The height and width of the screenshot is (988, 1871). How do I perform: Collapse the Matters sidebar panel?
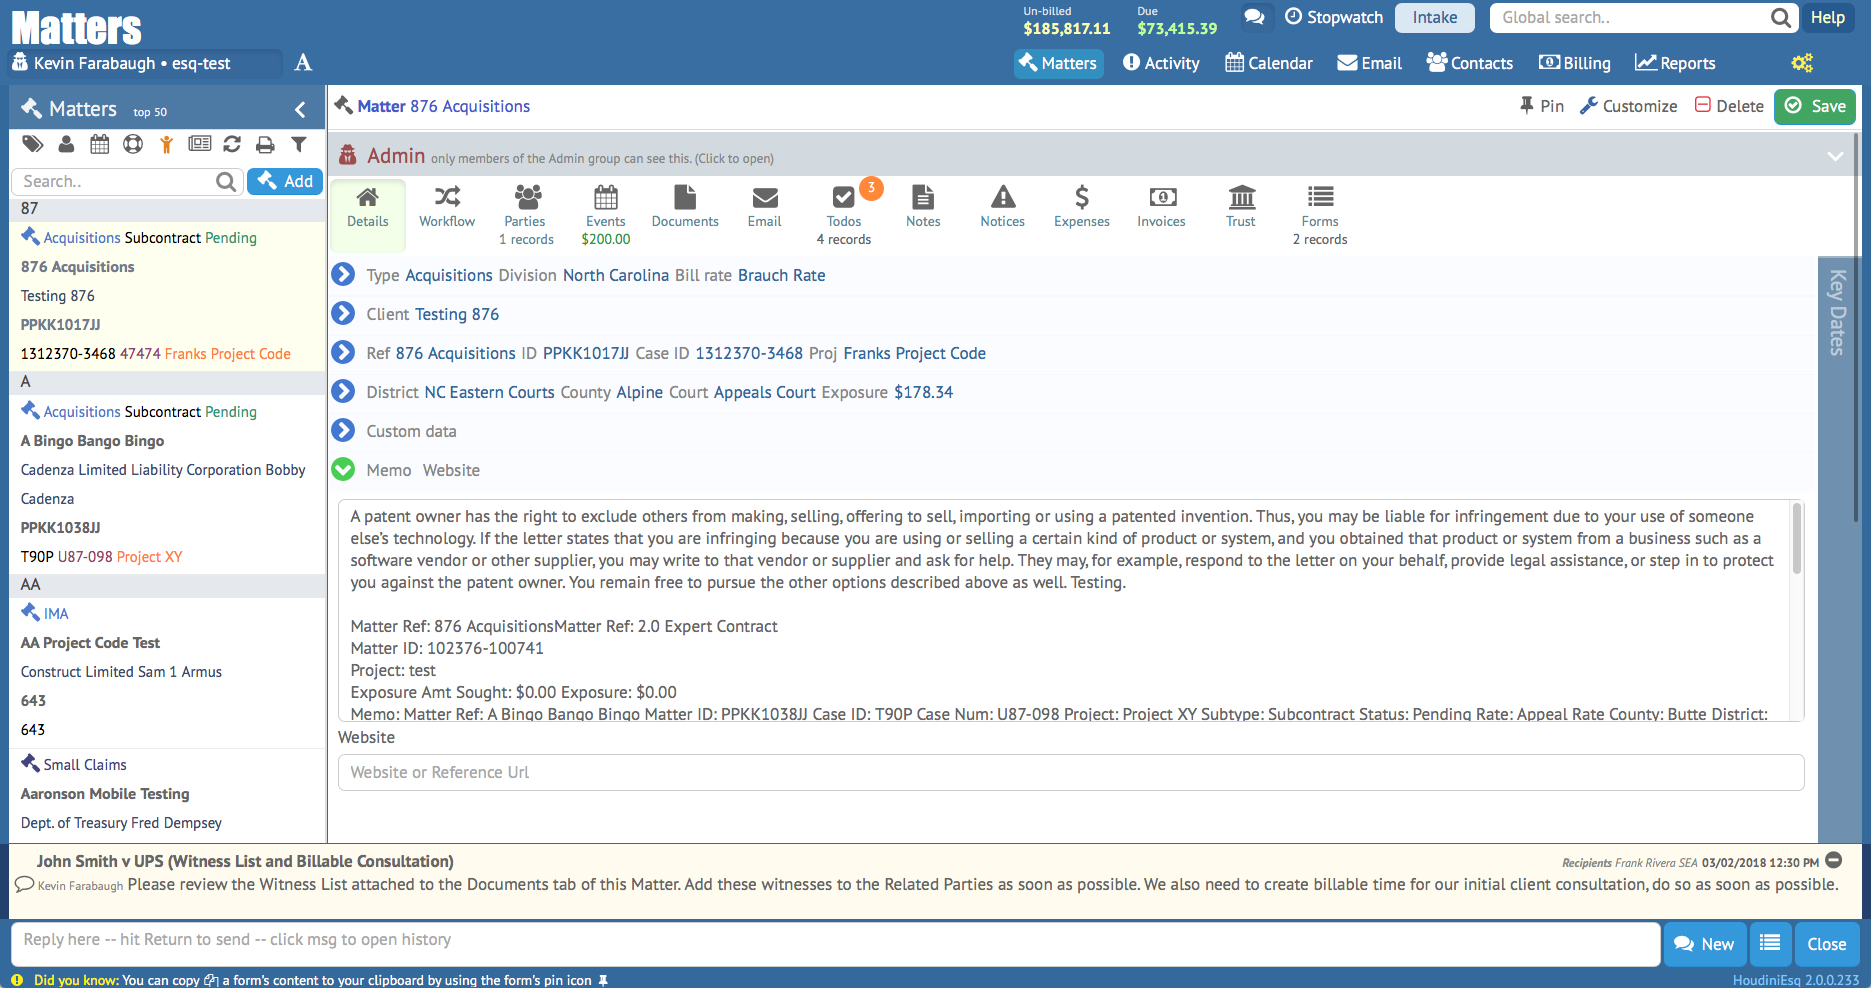point(300,109)
